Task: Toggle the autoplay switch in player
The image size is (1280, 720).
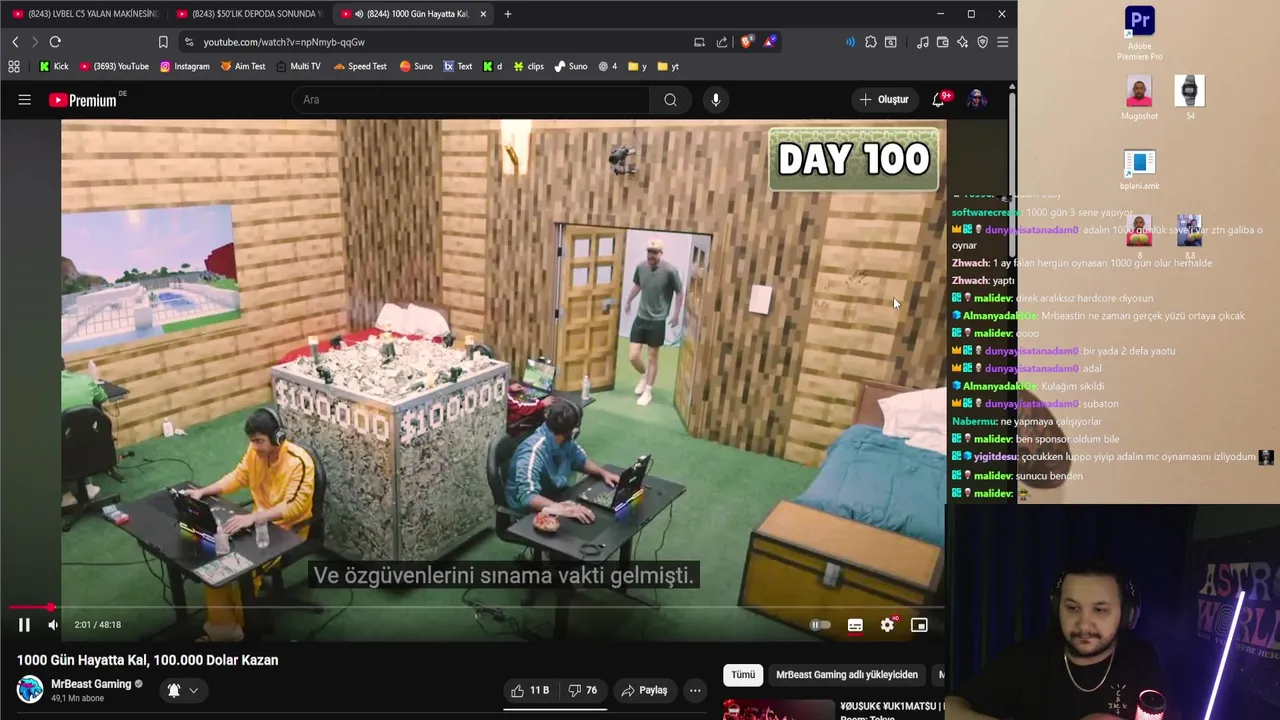Action: tap(819, 625)
